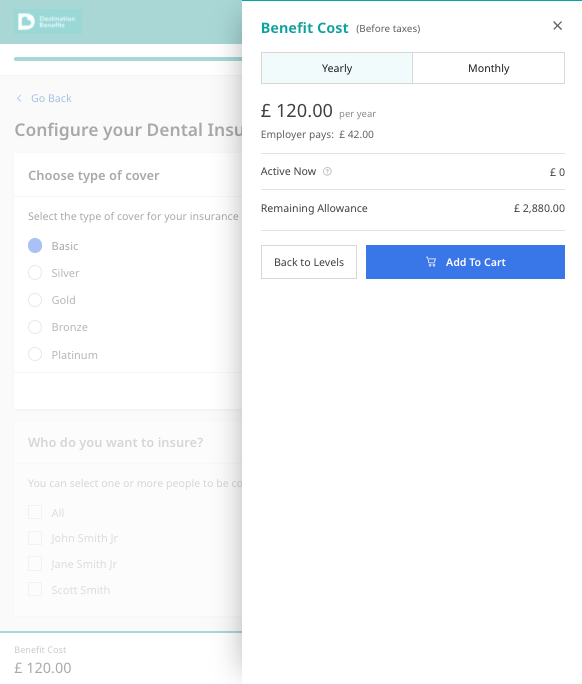Choose the Gold cover radio button
The image size is (582, 684).
coord(35,300)
